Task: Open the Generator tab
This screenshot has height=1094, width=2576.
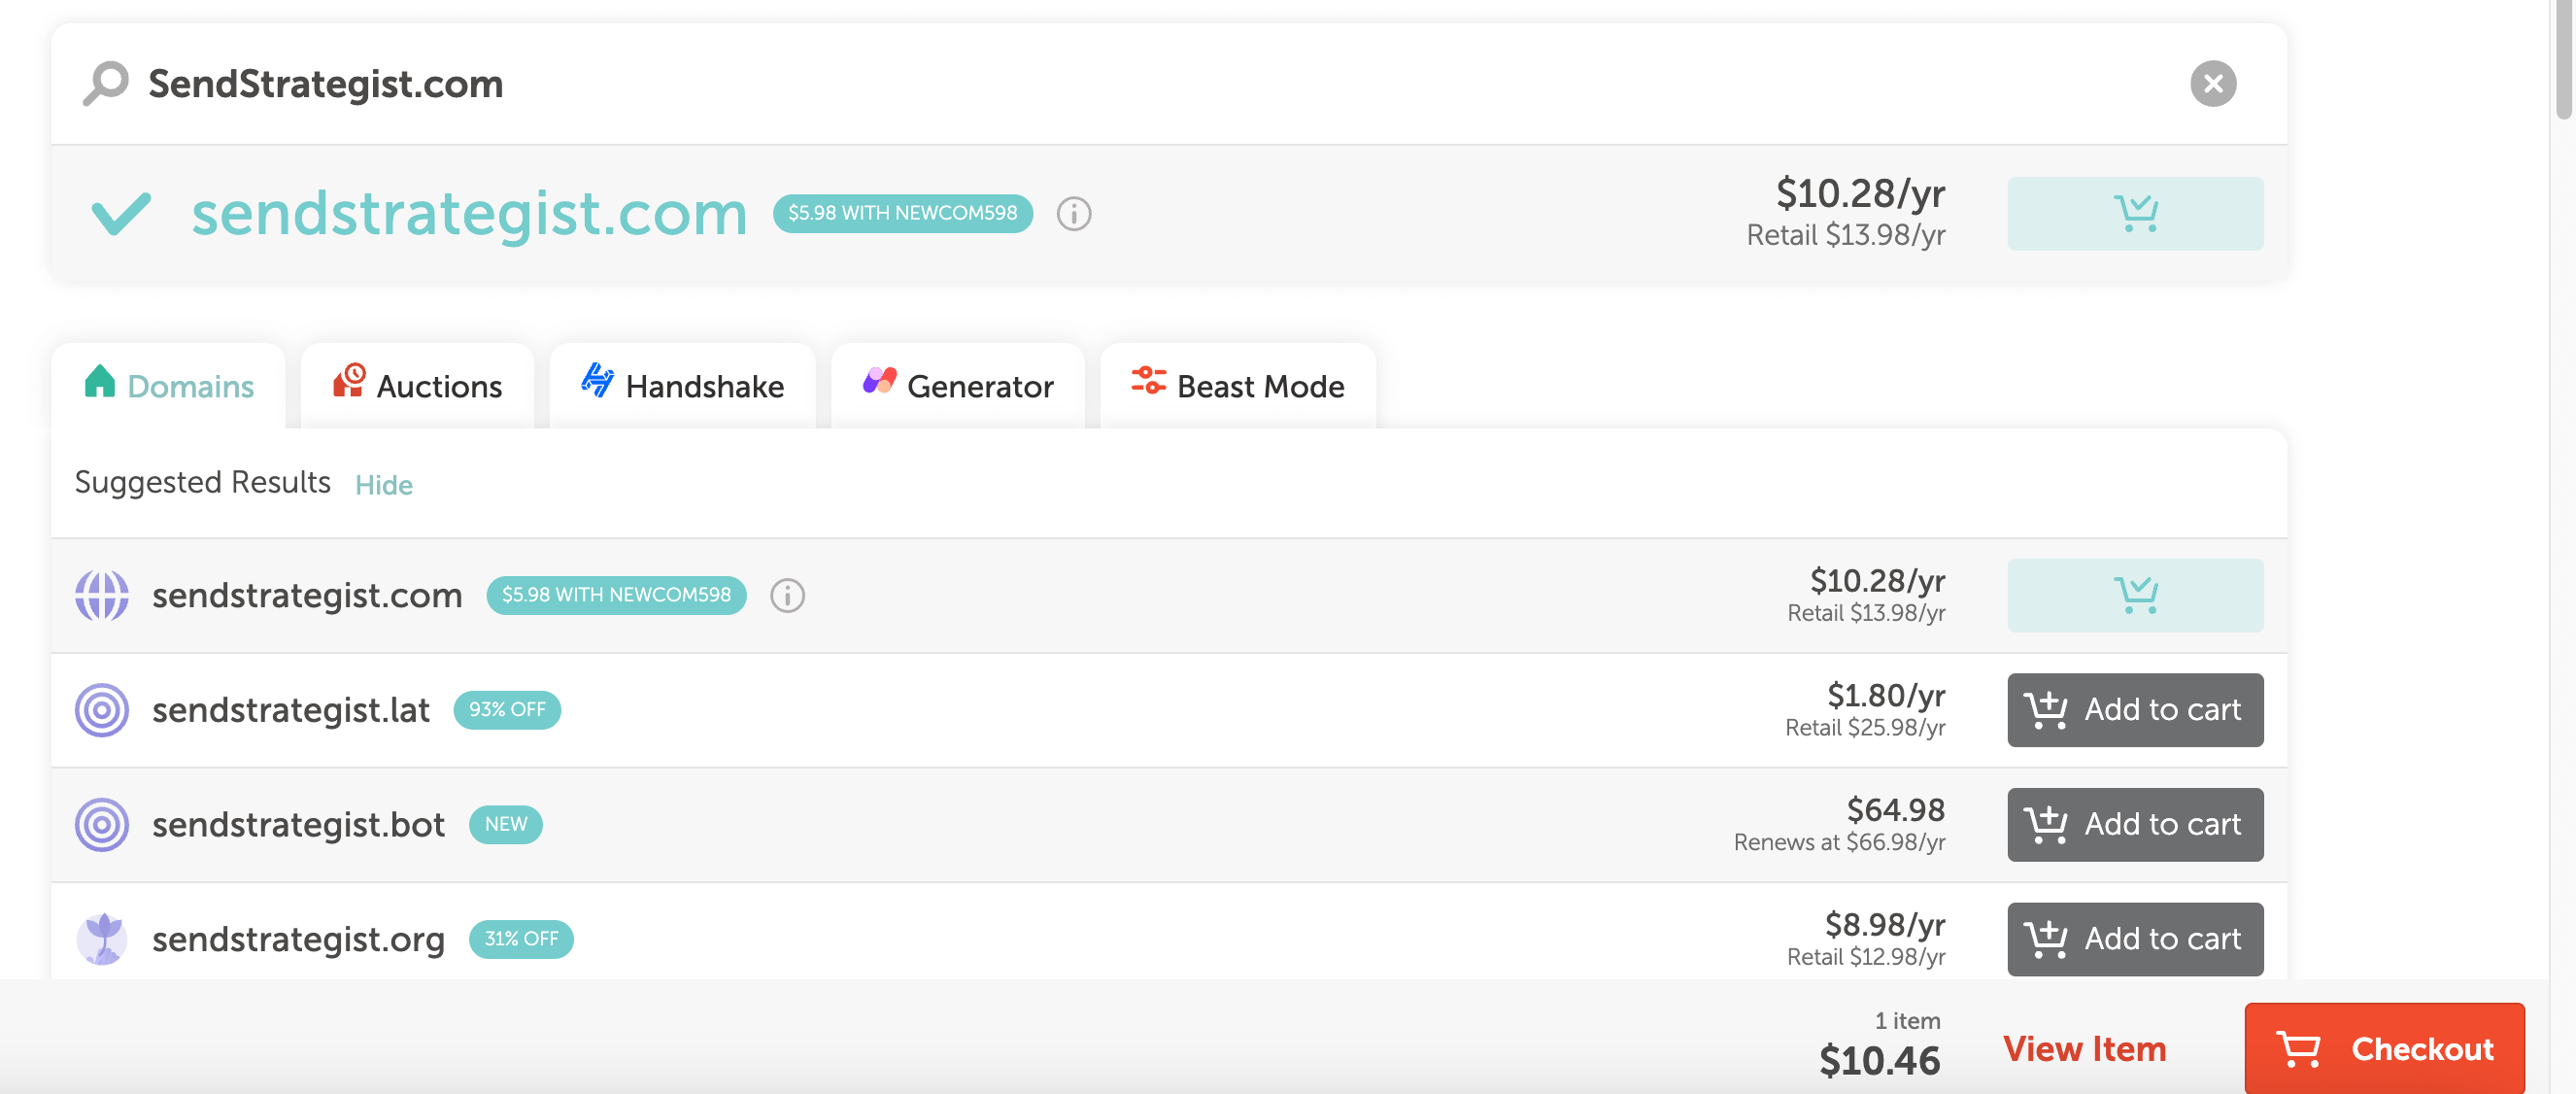Action: [958, 386]
